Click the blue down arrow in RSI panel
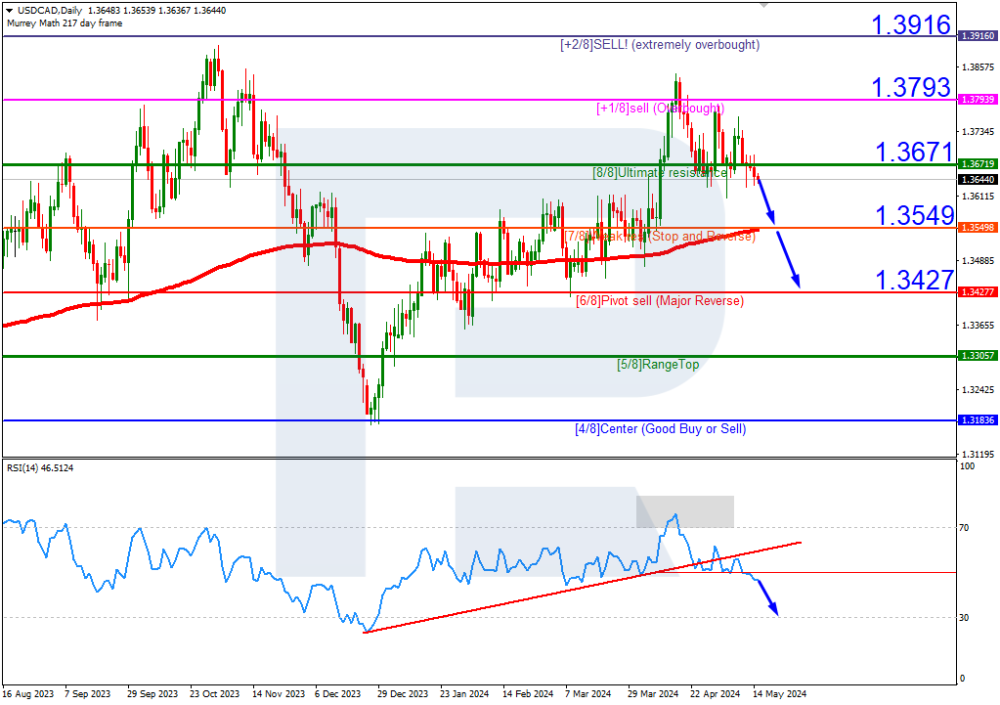Image resolution: width=1000 pixels, height=705 pixels. coord(767,597)
